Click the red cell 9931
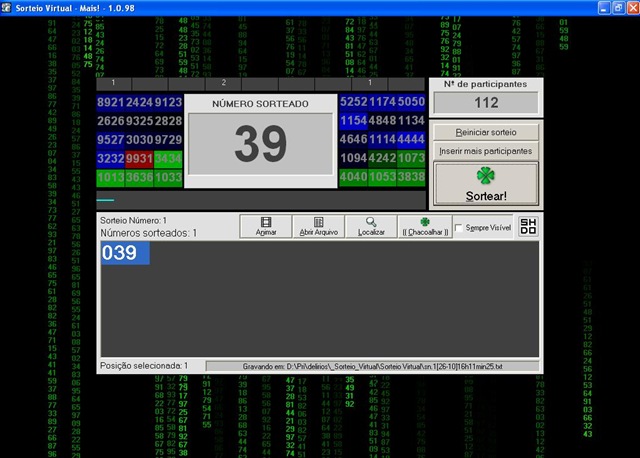This screenshot has width=640, height=458. 139,159
